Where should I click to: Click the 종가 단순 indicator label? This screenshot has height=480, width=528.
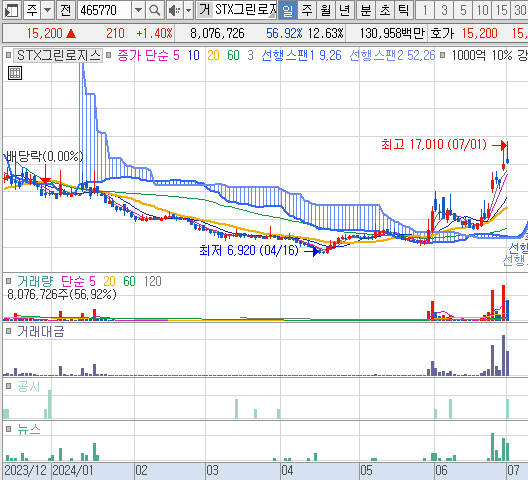(142, 55)
